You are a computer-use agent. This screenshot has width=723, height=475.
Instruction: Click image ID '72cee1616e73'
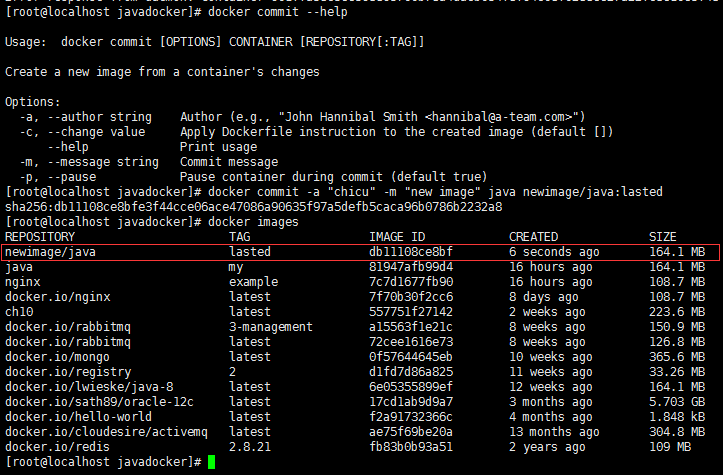pos(411,342)
